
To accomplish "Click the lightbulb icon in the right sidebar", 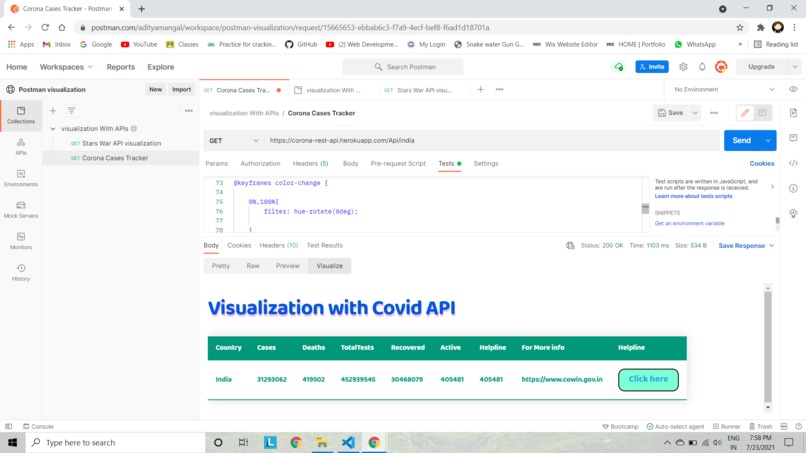I will pos(793,213).
